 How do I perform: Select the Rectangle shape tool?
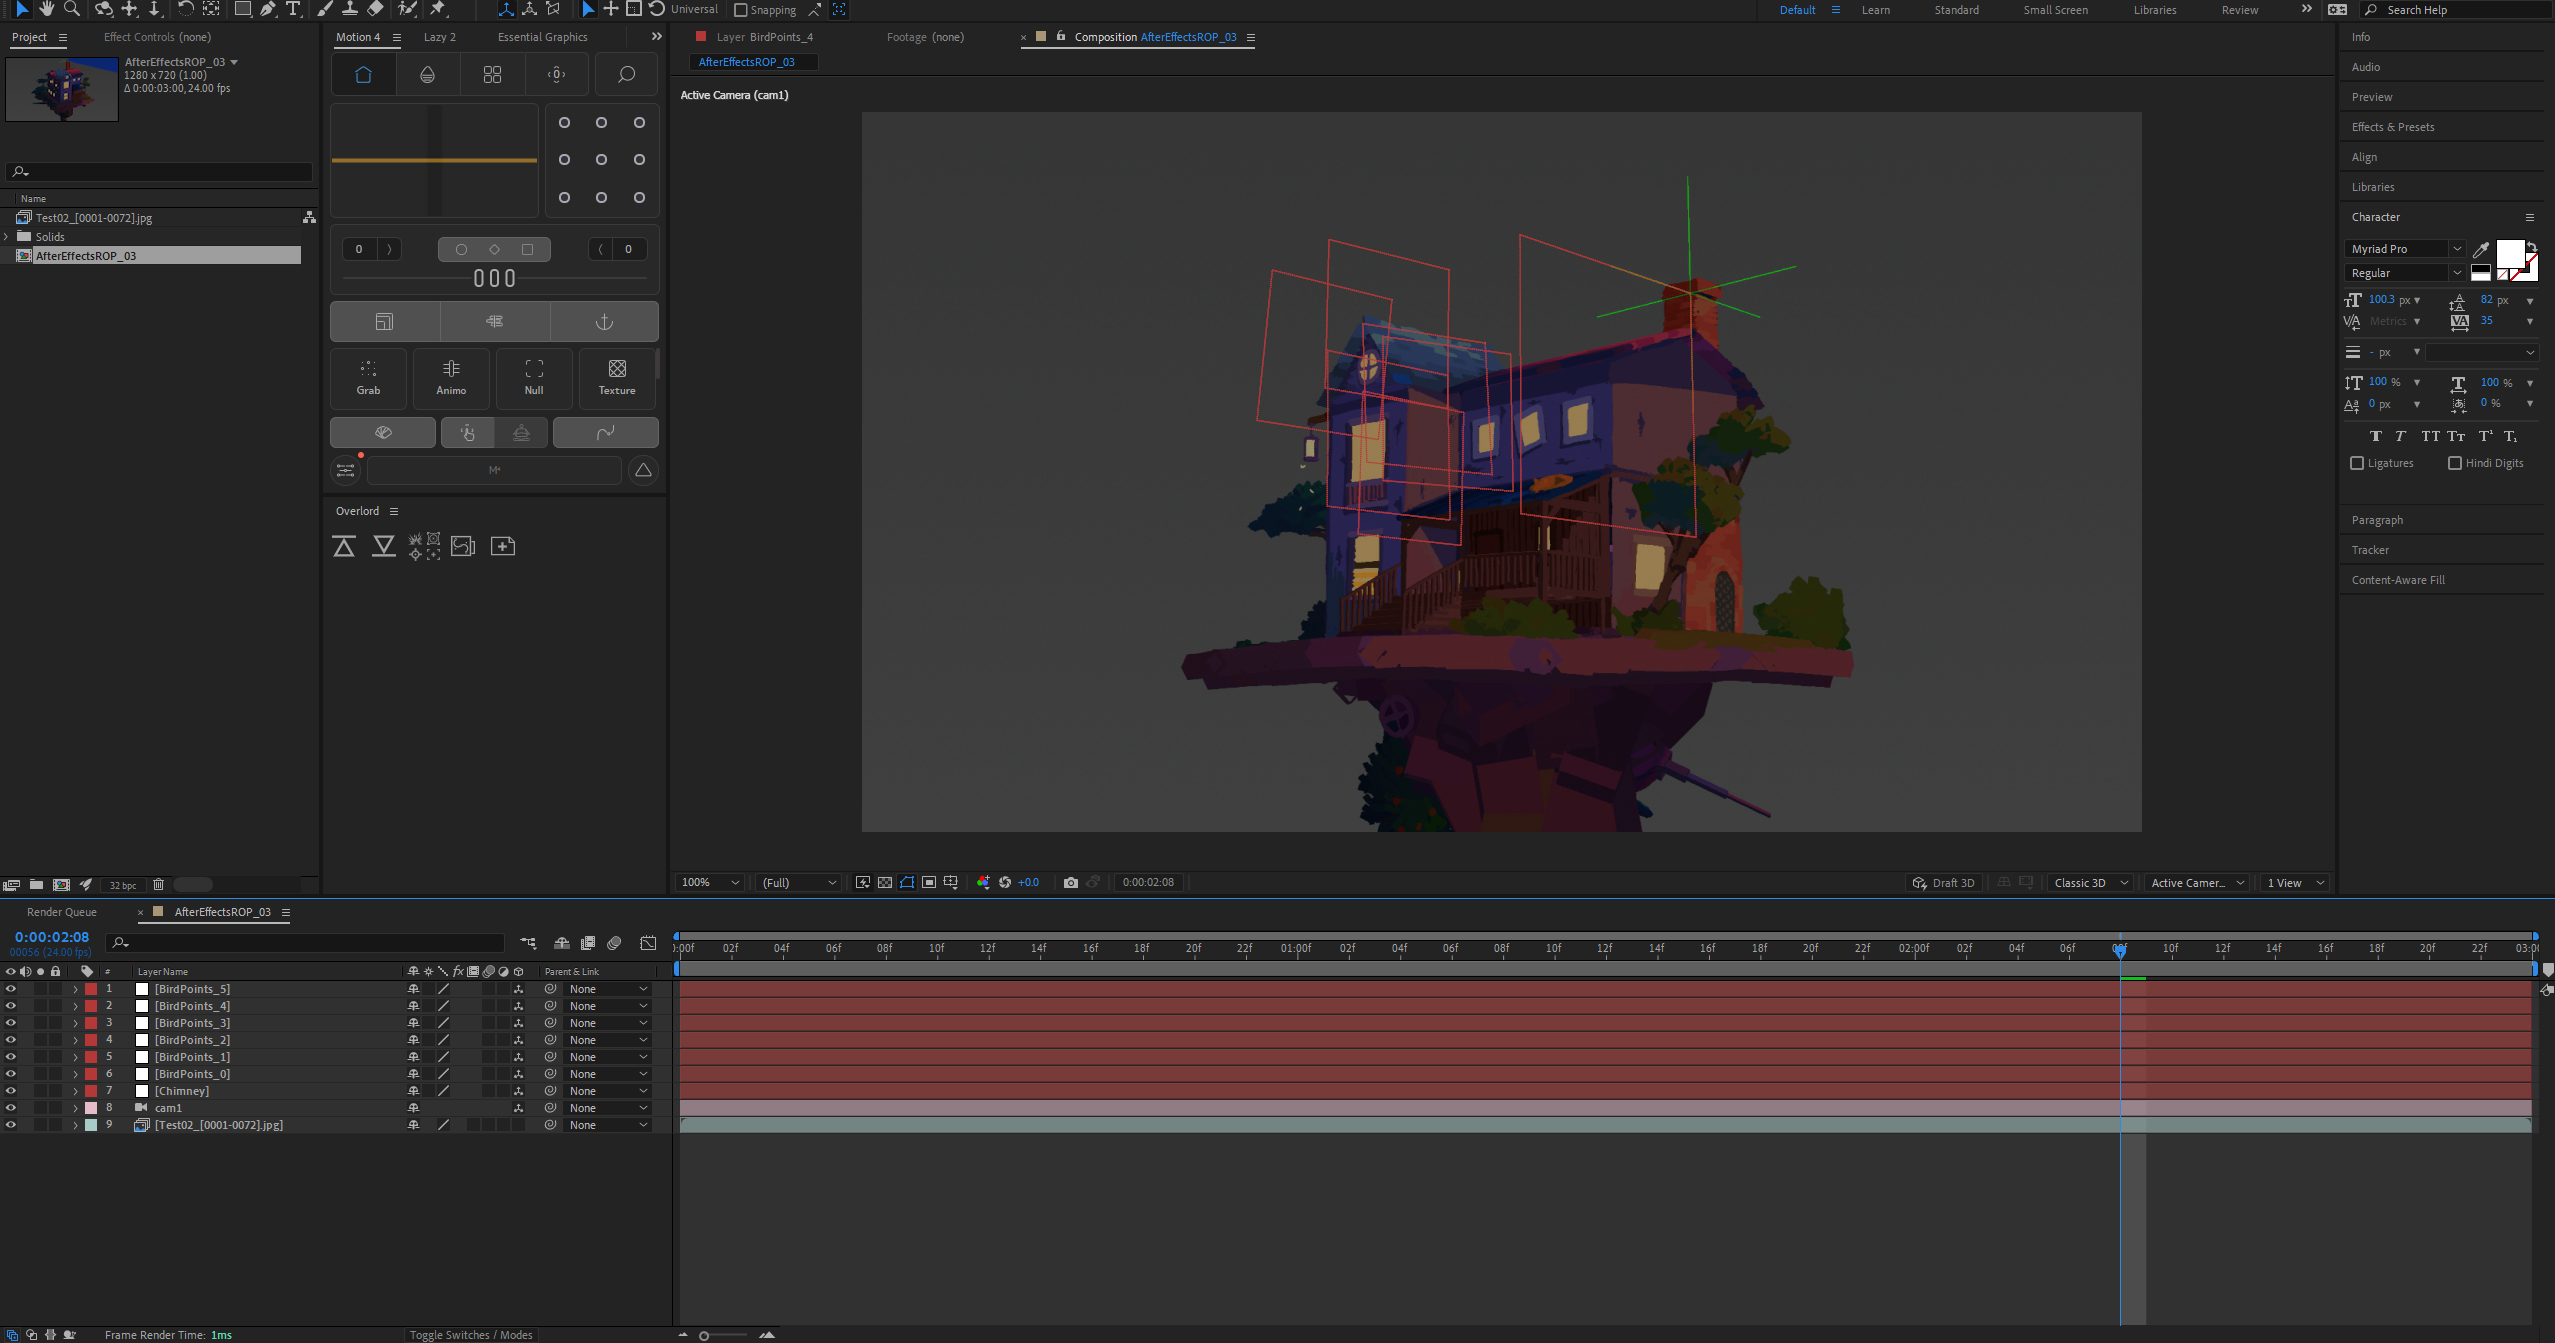(242, 9)
